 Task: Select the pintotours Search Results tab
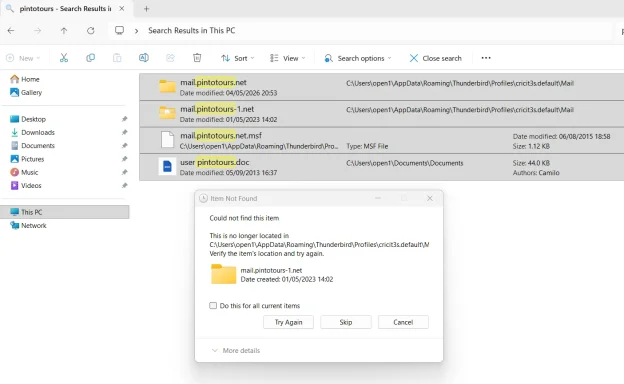(x=66, y=8)
